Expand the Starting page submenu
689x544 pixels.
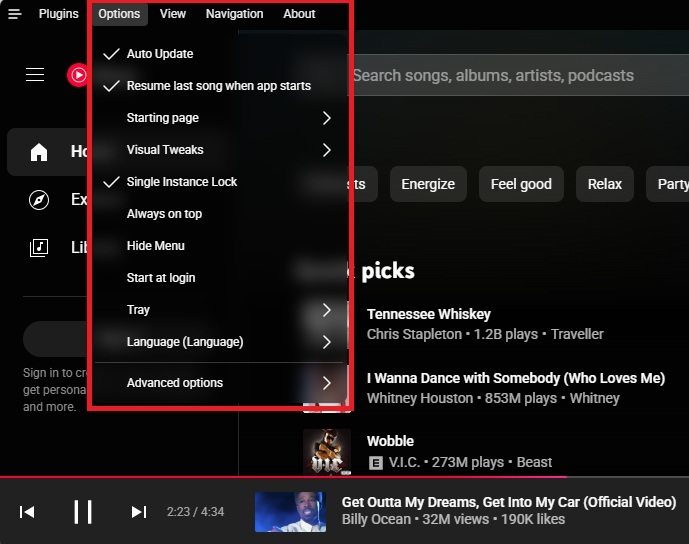tap(219, 118)
